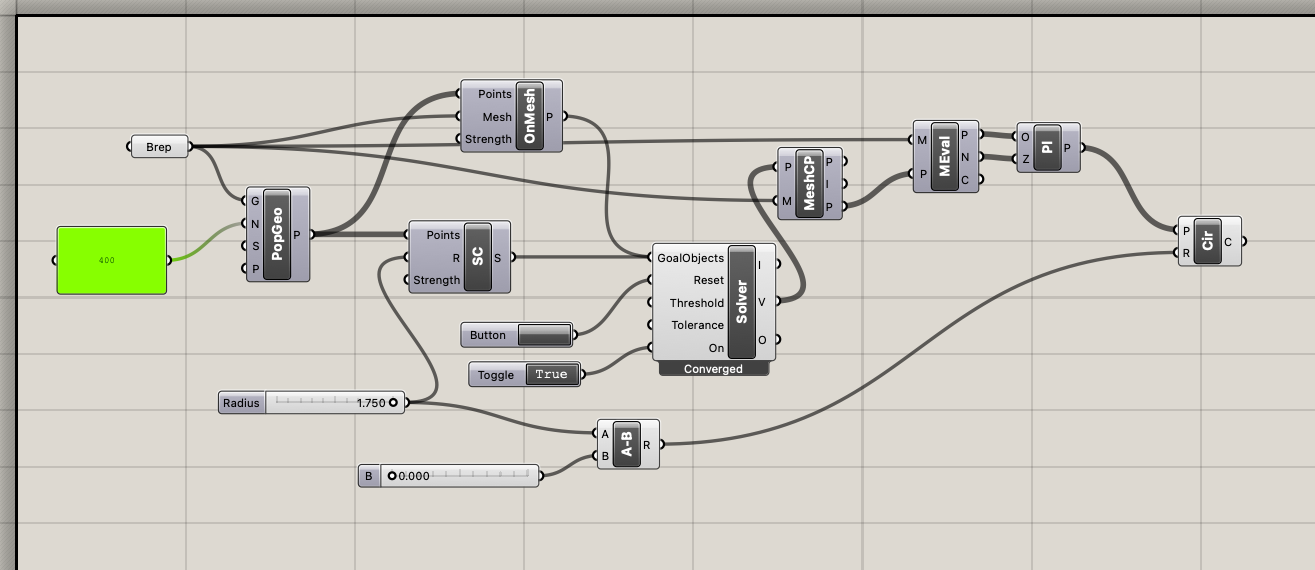The image size is (1315, 570).
Task: Select the A-B subtraction component
Action: click(628, 444)
